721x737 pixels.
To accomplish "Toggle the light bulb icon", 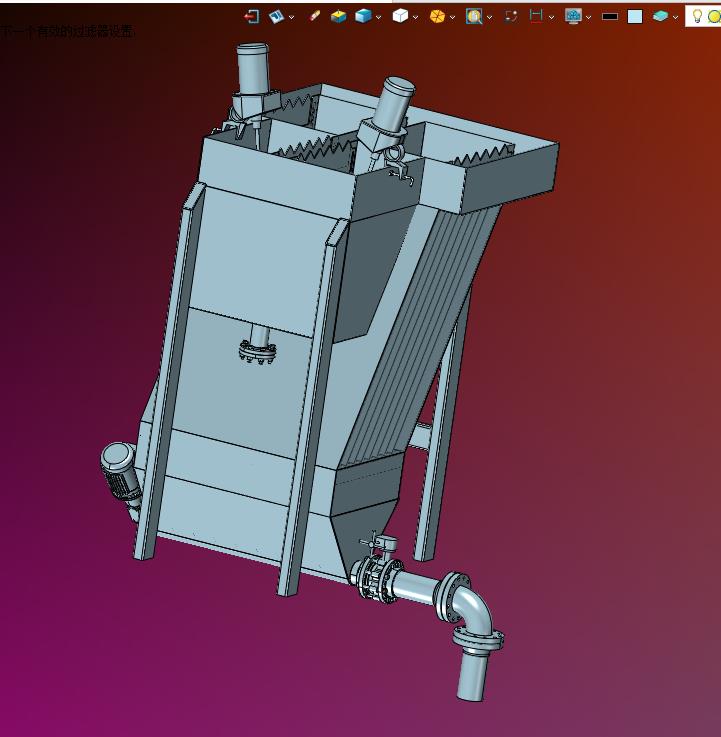I will (x=697, y=16).
